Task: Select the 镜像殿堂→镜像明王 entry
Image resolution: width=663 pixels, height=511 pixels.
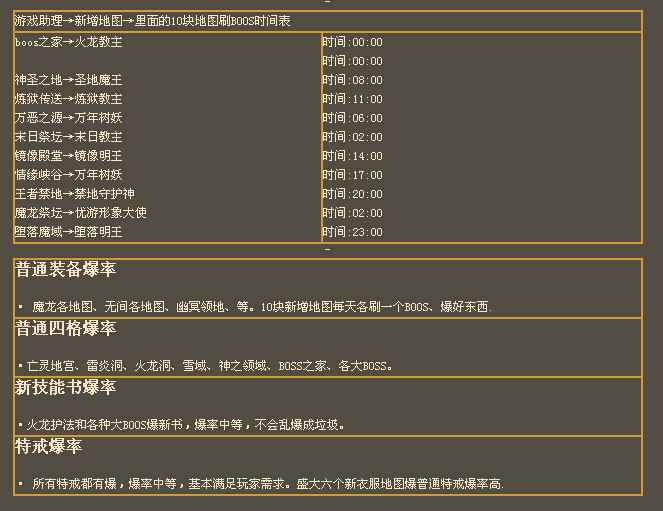Action: click(x=69, y=156)
